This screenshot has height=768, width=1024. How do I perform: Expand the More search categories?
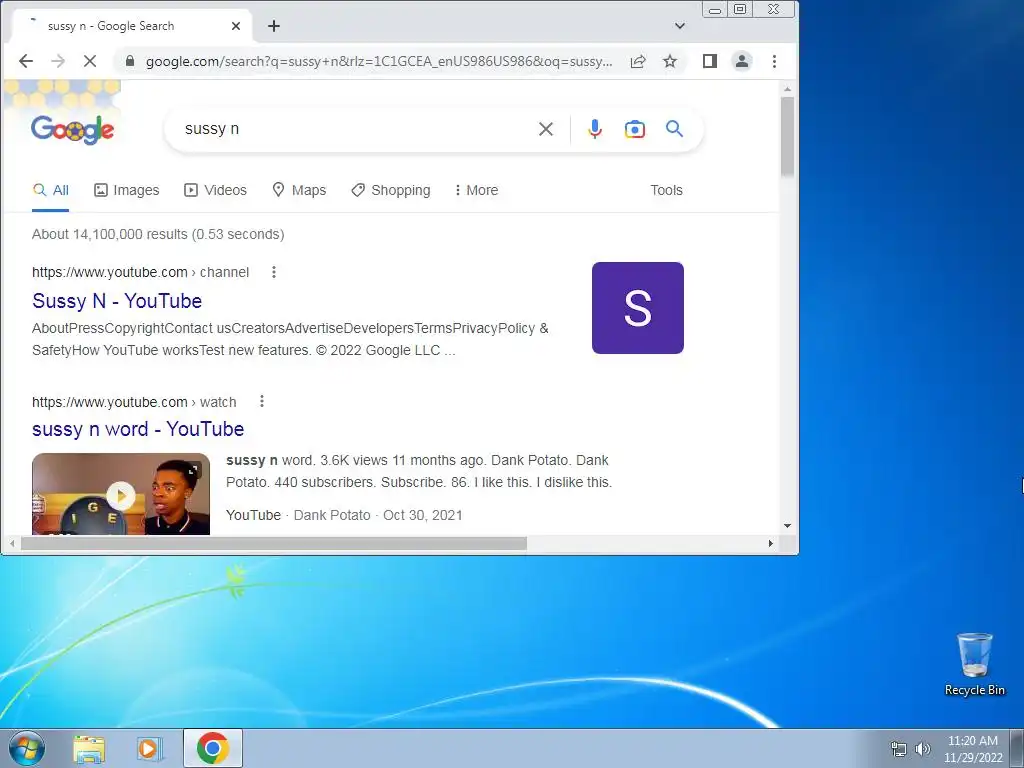(x=476, y=190)
